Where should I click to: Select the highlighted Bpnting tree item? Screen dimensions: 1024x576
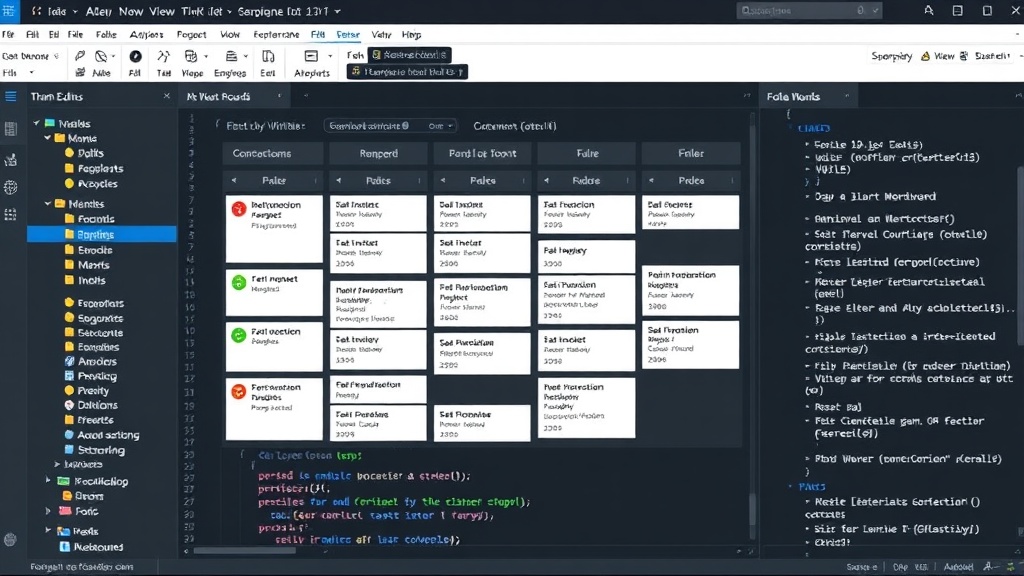[102, 234]
